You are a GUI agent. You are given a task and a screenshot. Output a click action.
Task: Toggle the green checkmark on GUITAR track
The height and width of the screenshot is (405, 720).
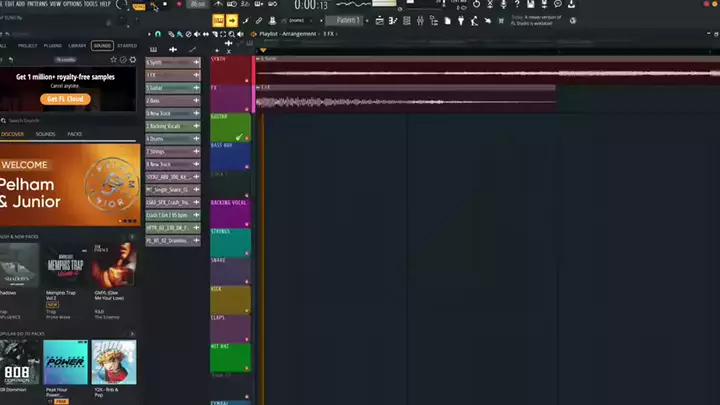click(x=239, y=137)
